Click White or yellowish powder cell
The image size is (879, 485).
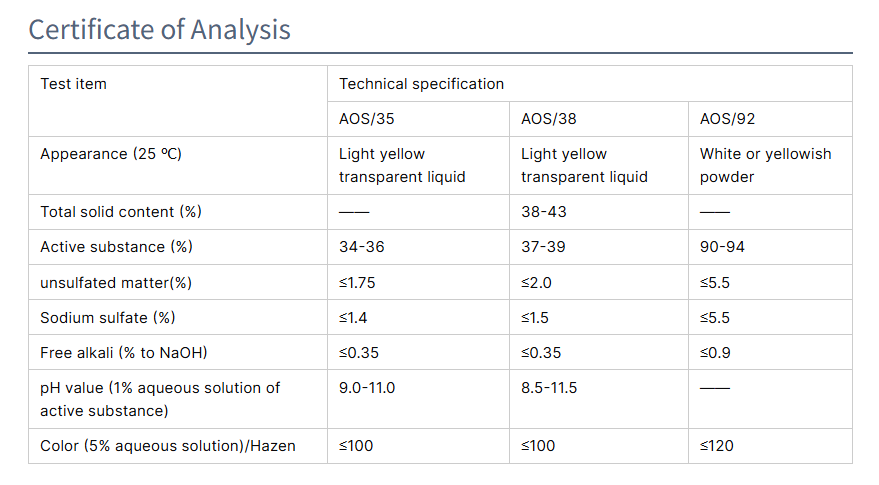pyautogui.click(x=765, y=165)
